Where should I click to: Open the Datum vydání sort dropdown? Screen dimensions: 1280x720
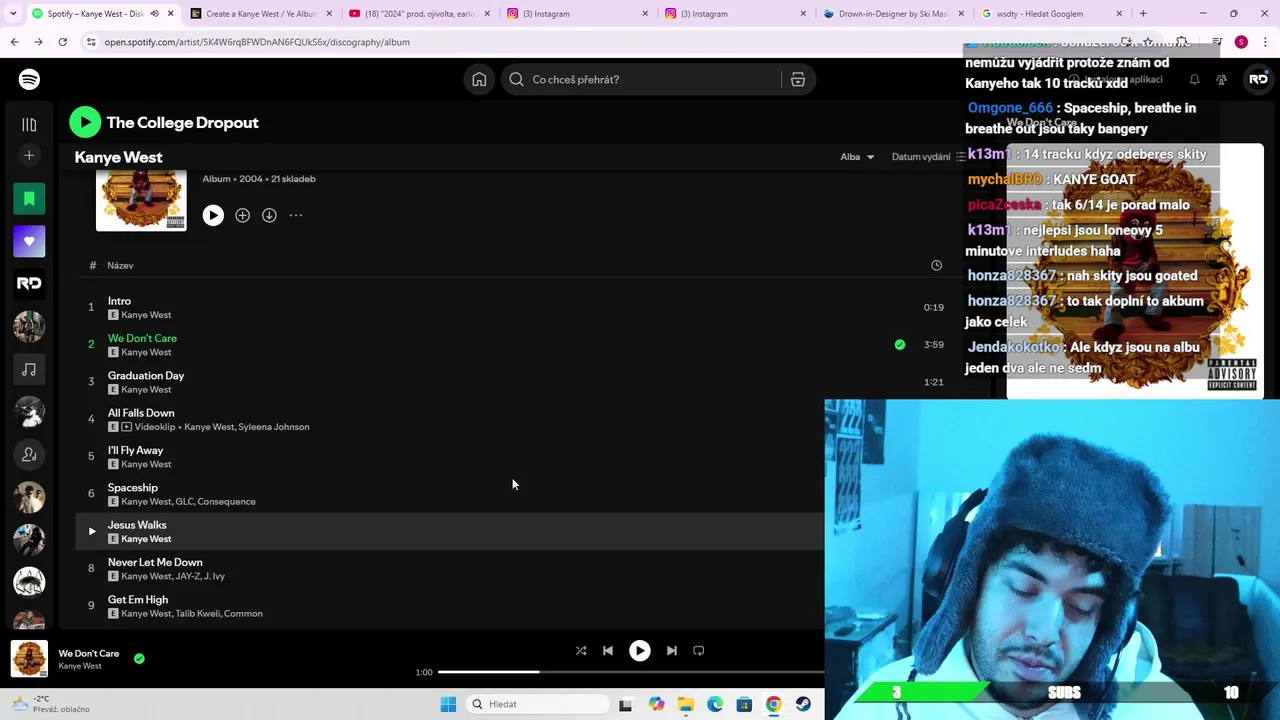928,157
